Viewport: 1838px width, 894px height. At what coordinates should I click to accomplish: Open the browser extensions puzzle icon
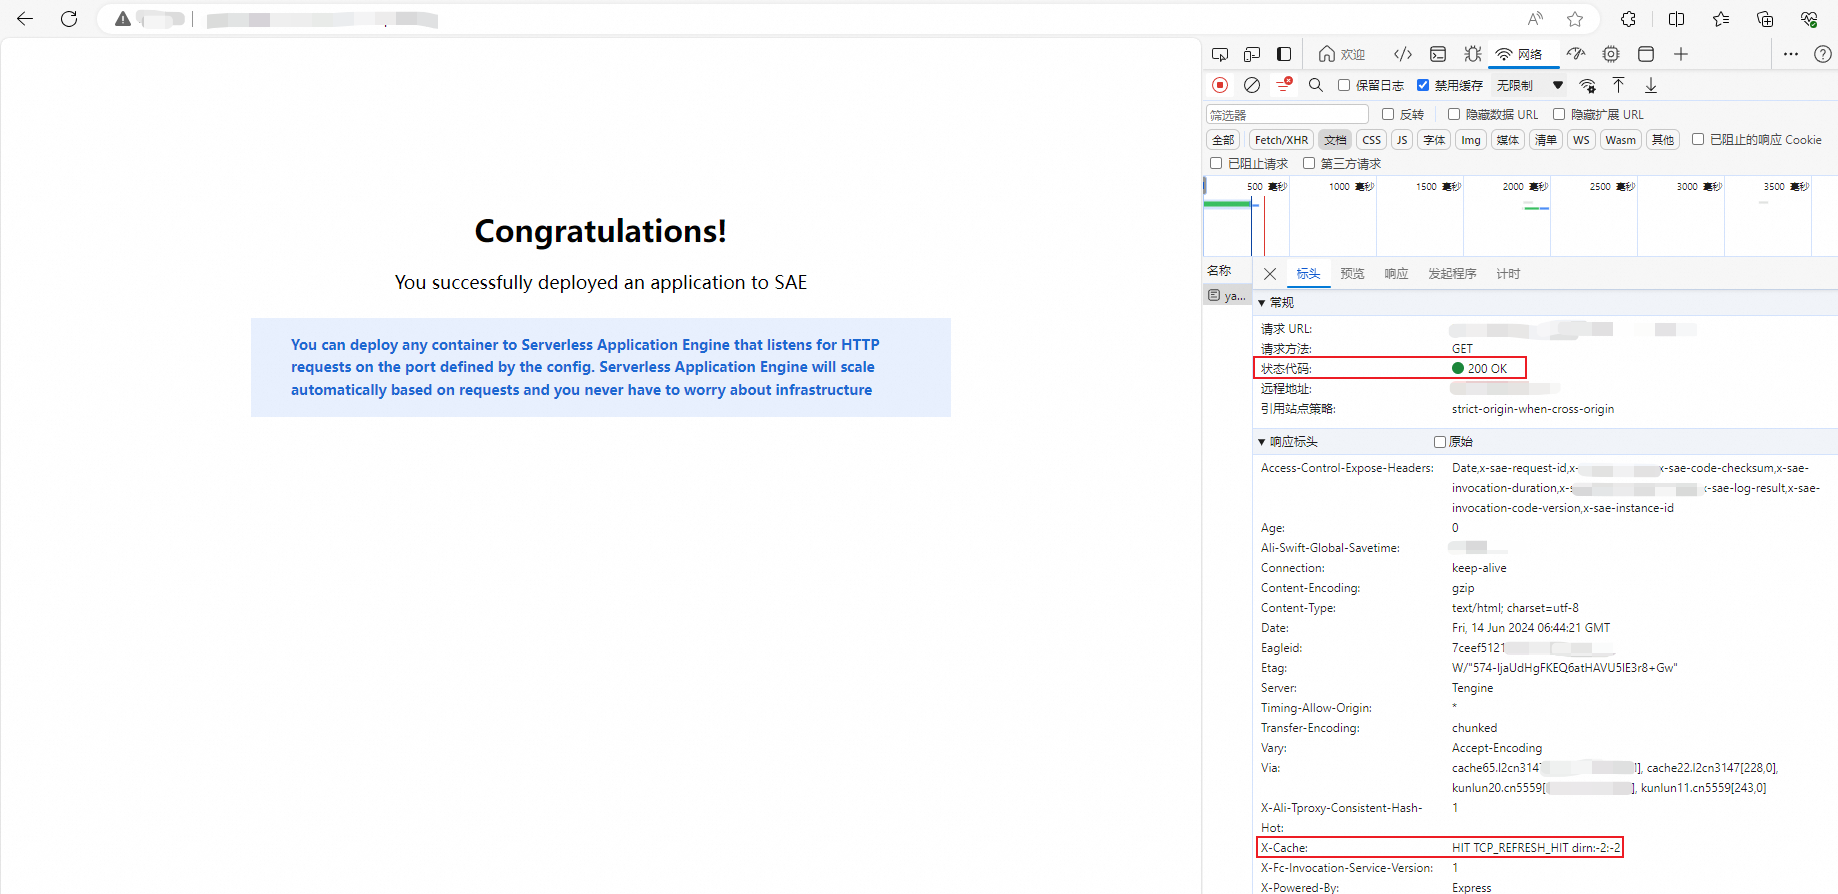(x=1629, y=19)
